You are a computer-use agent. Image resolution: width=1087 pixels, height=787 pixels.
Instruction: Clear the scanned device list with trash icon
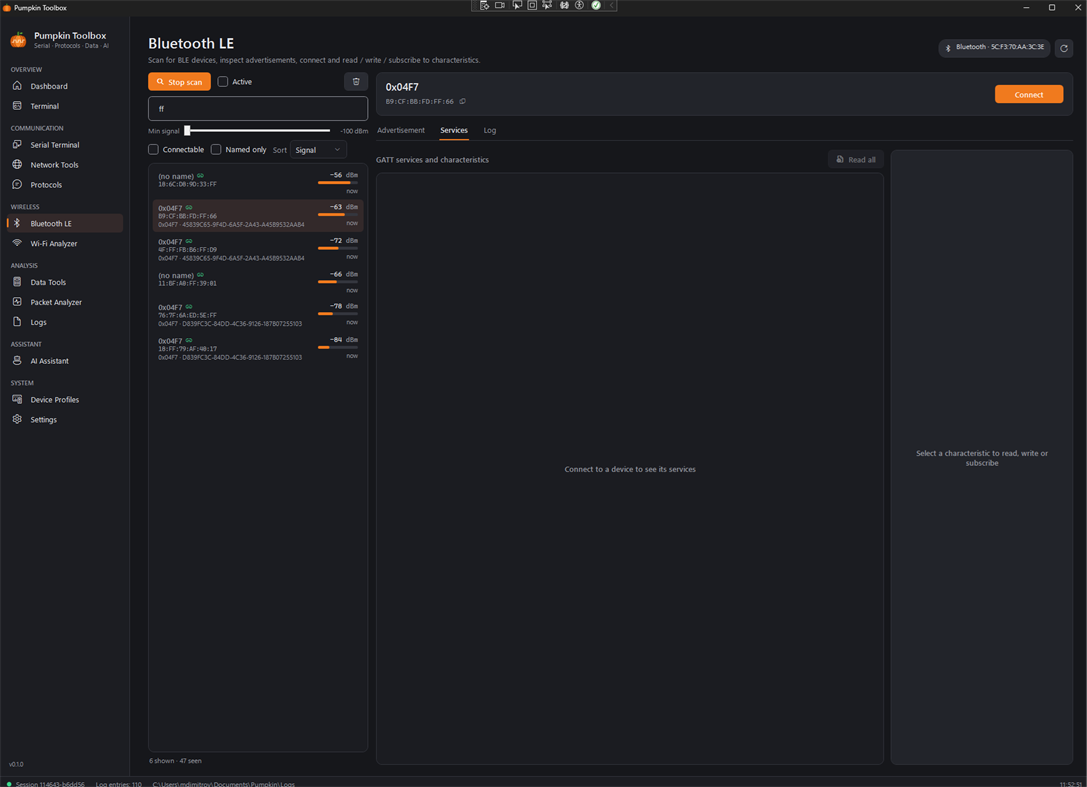click(356, 82)
